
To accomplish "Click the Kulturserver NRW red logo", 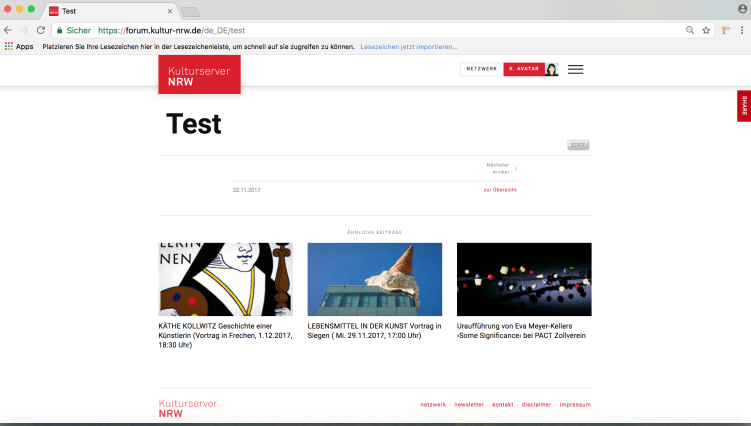I will click(199, 75).
